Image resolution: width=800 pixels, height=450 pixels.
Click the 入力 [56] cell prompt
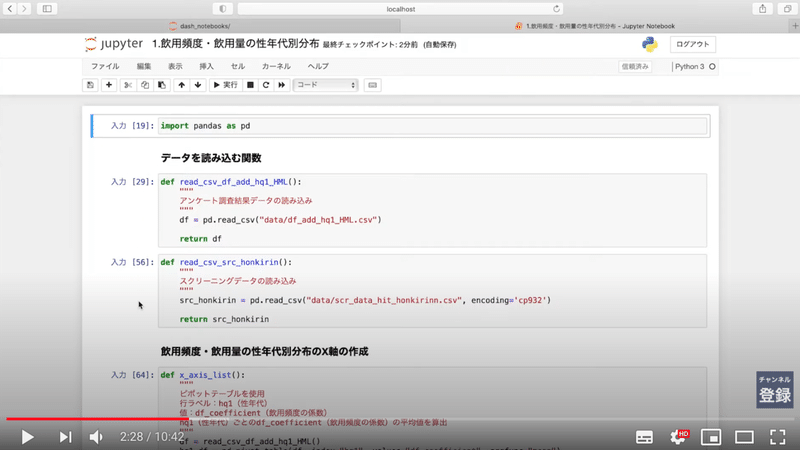click(132, 262)
